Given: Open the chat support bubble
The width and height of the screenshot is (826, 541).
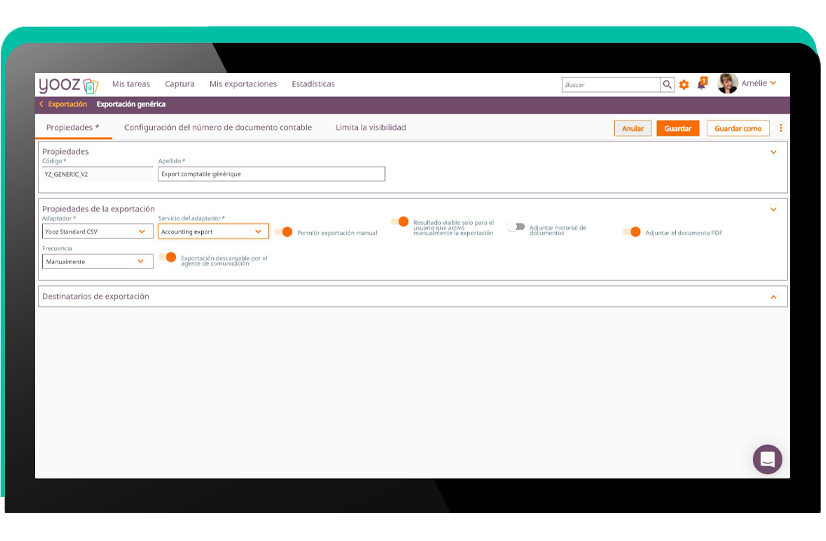Looking at the screenshot, I should click(767, 459).
